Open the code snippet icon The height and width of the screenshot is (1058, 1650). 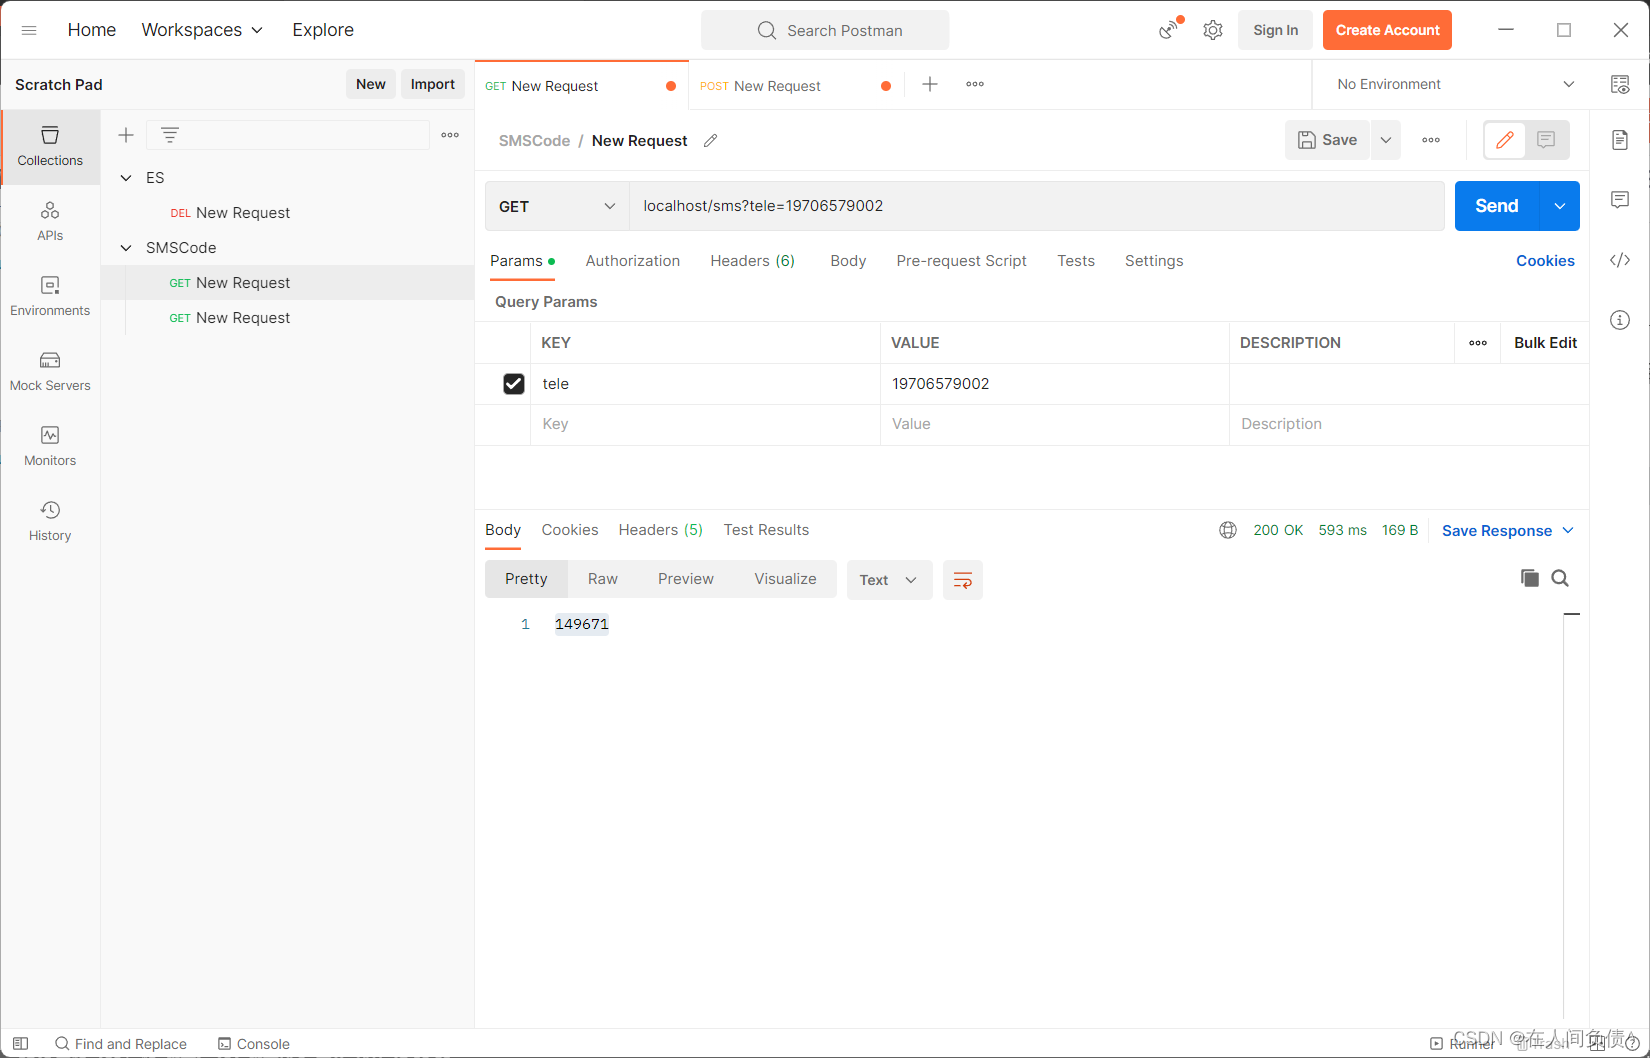coord(1620,260)
